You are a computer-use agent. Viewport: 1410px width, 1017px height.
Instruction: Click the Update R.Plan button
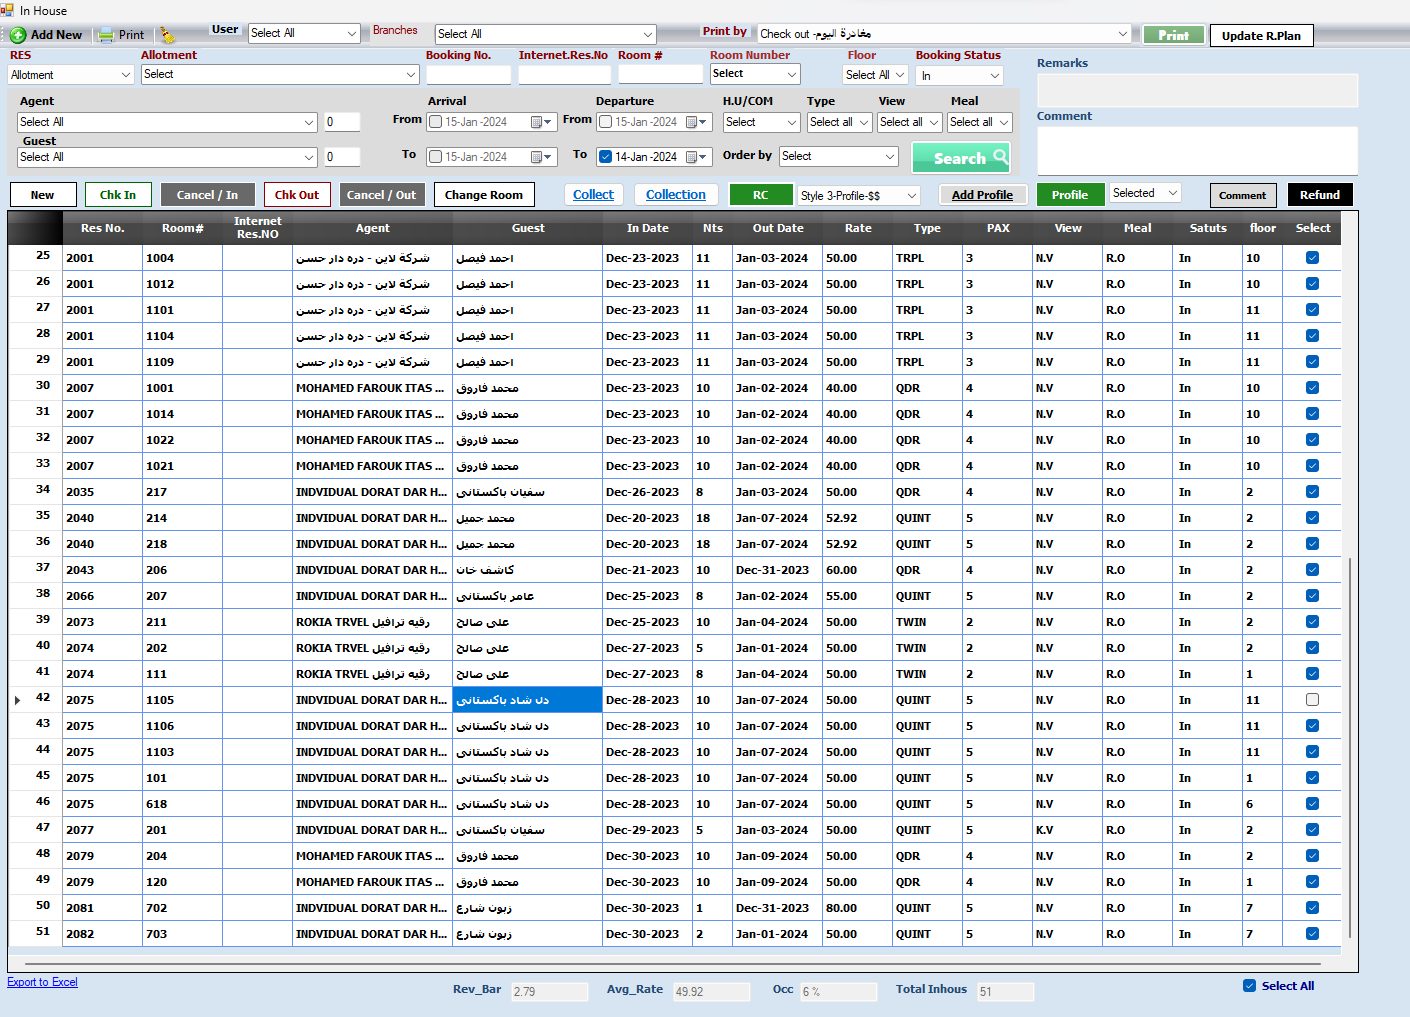tap(1261, 35)
